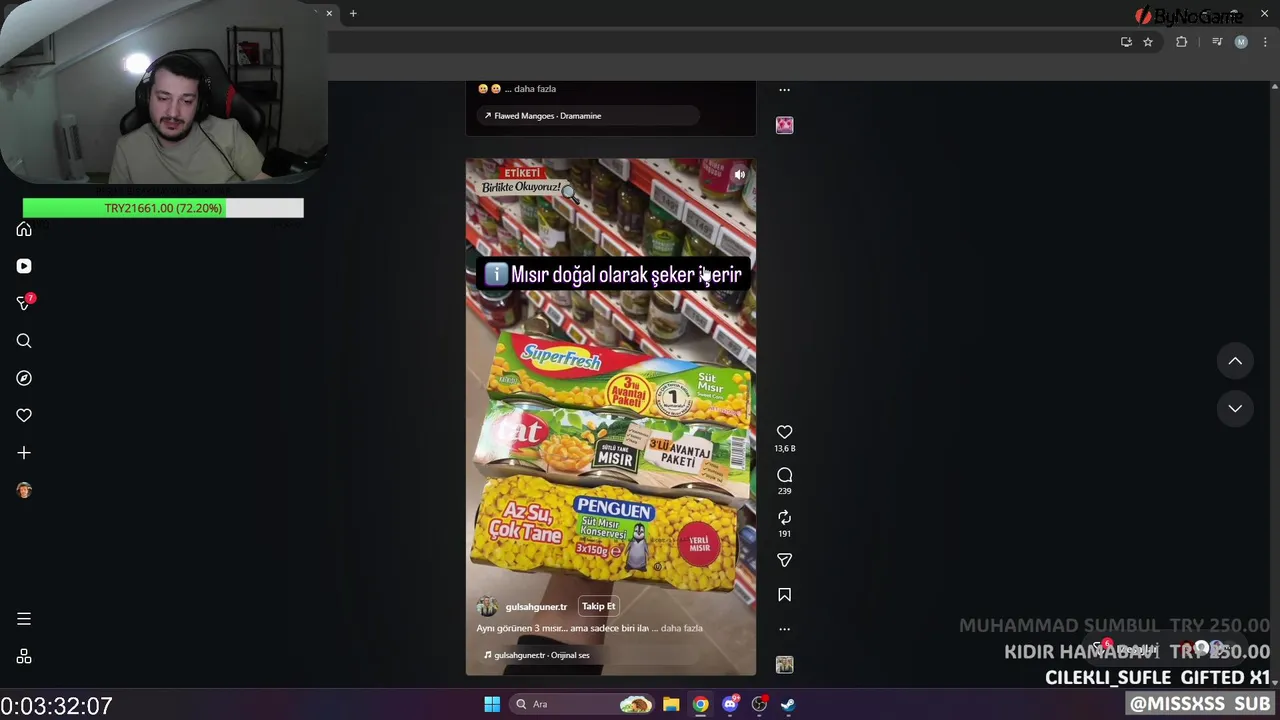
Task: Expand reel caption with 'daha fazla'
Action: (x=681, y=628)
